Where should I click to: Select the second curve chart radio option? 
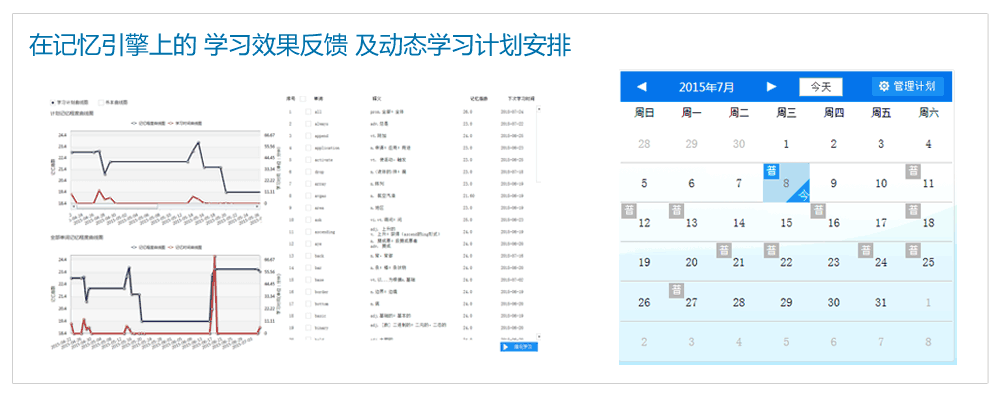[100, 101]
